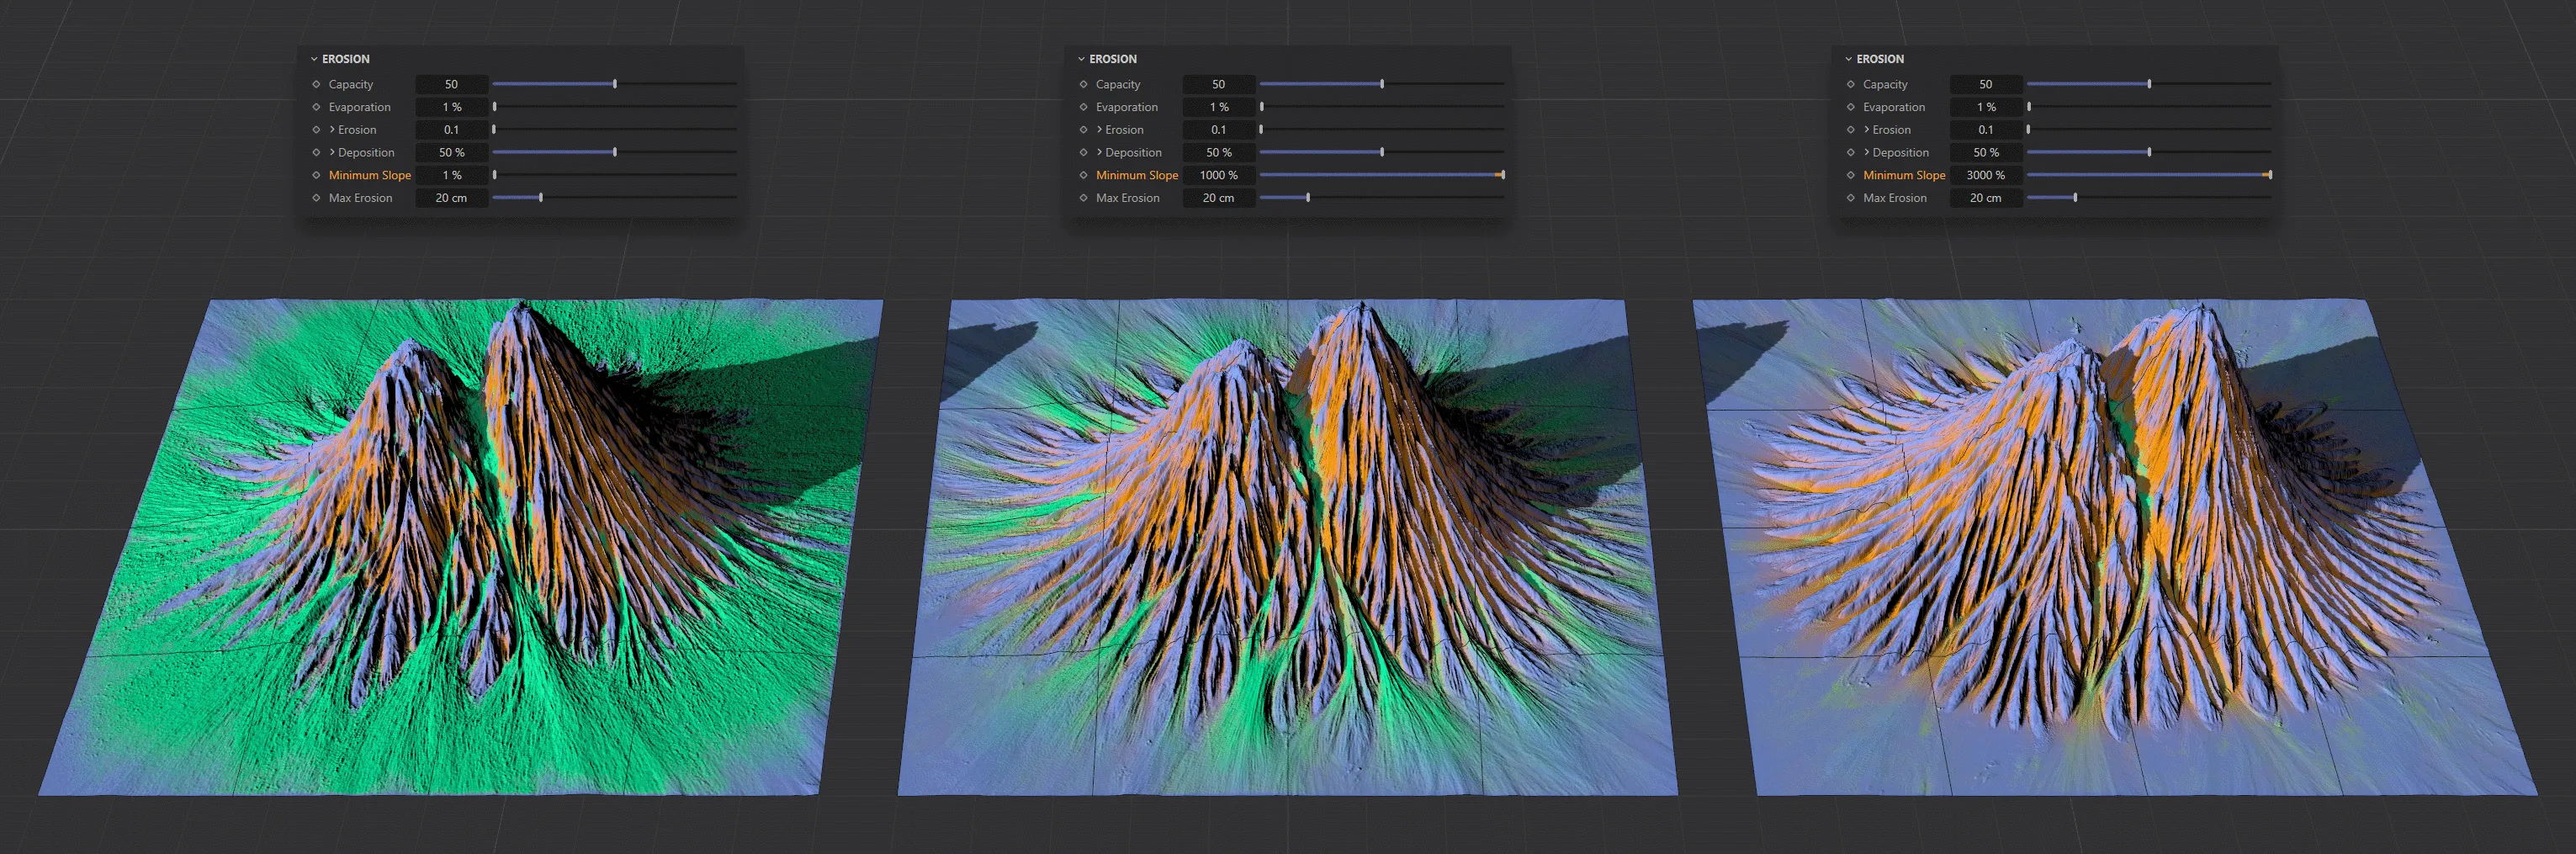Click the Deposition keyframe diamond in the 1 % Minimum Slope panel
This screenshot has width=2576, height=854.
pyautogui.click(x=316, y=153)
